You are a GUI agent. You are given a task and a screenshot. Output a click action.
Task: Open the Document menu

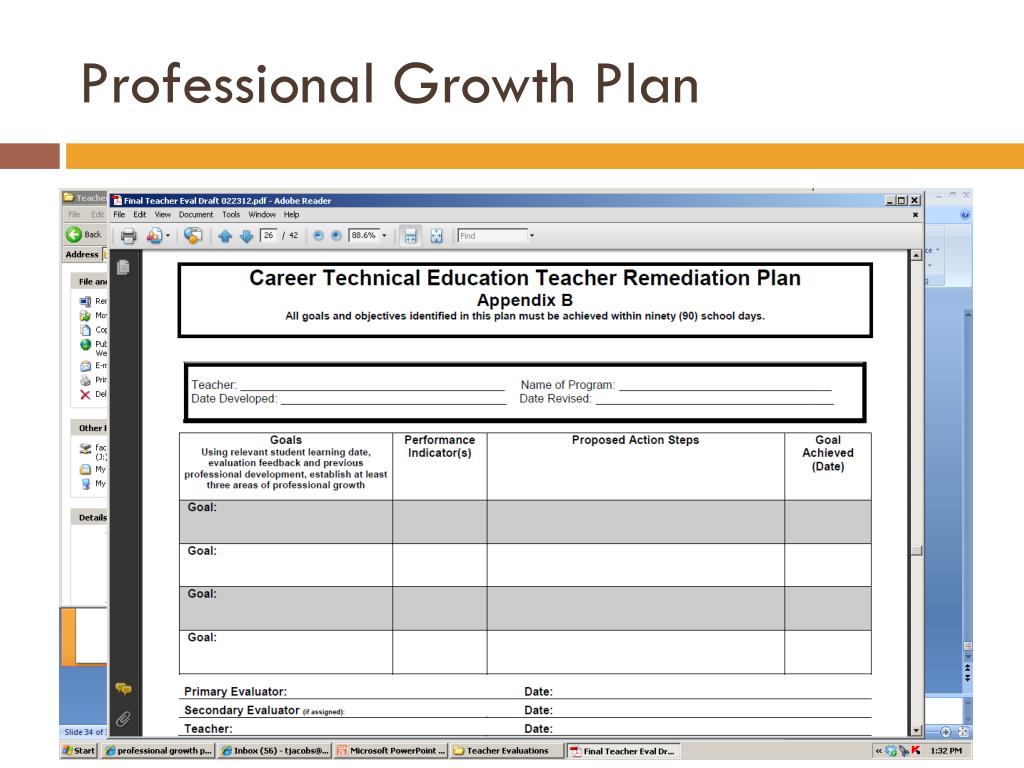point(196,214)
